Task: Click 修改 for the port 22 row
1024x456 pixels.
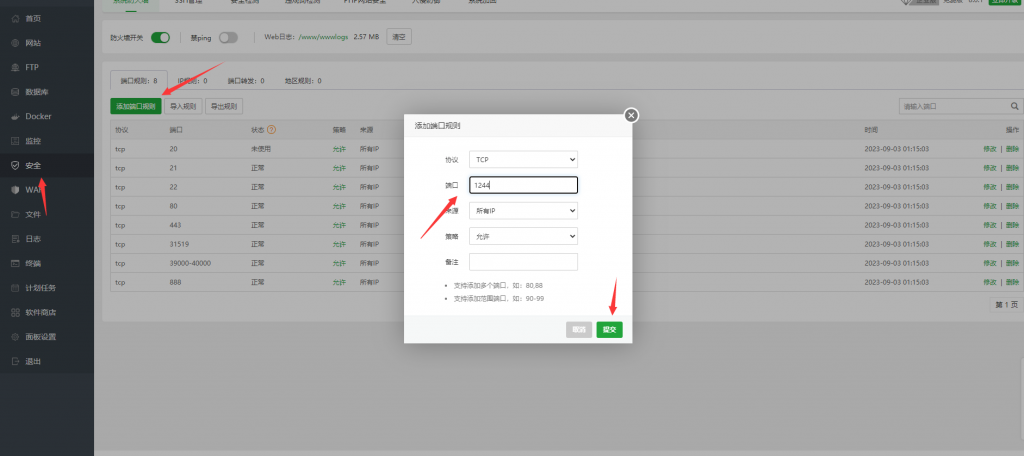Action: (990, 187)
